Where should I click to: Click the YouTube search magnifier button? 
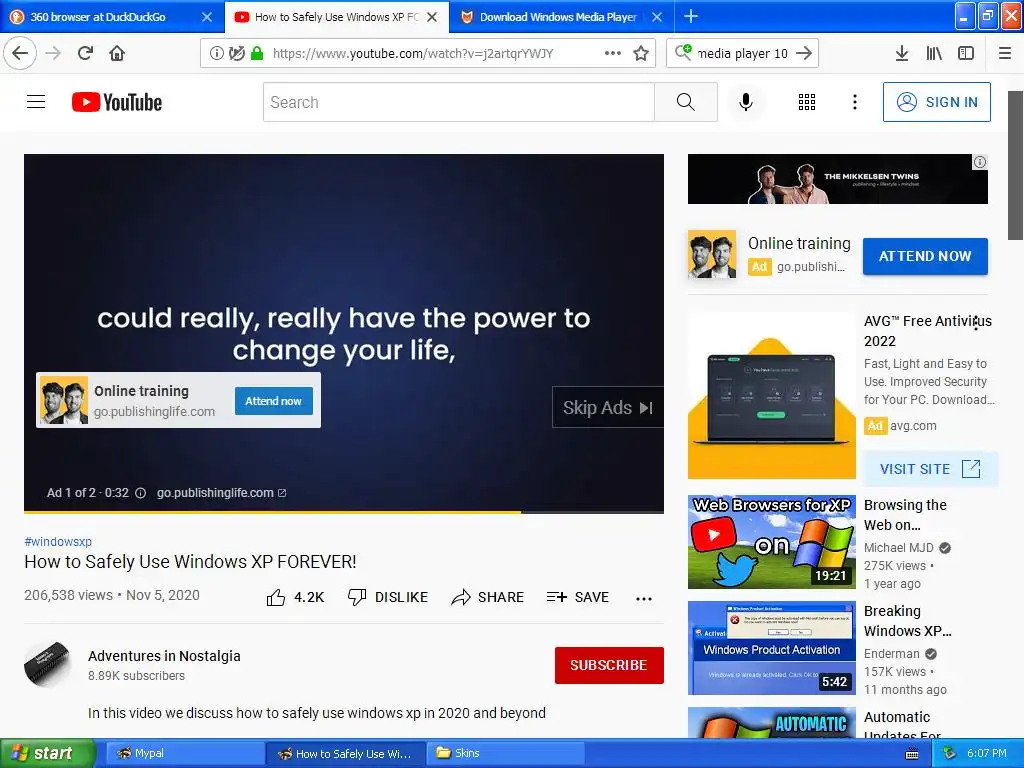pos(686,102)
